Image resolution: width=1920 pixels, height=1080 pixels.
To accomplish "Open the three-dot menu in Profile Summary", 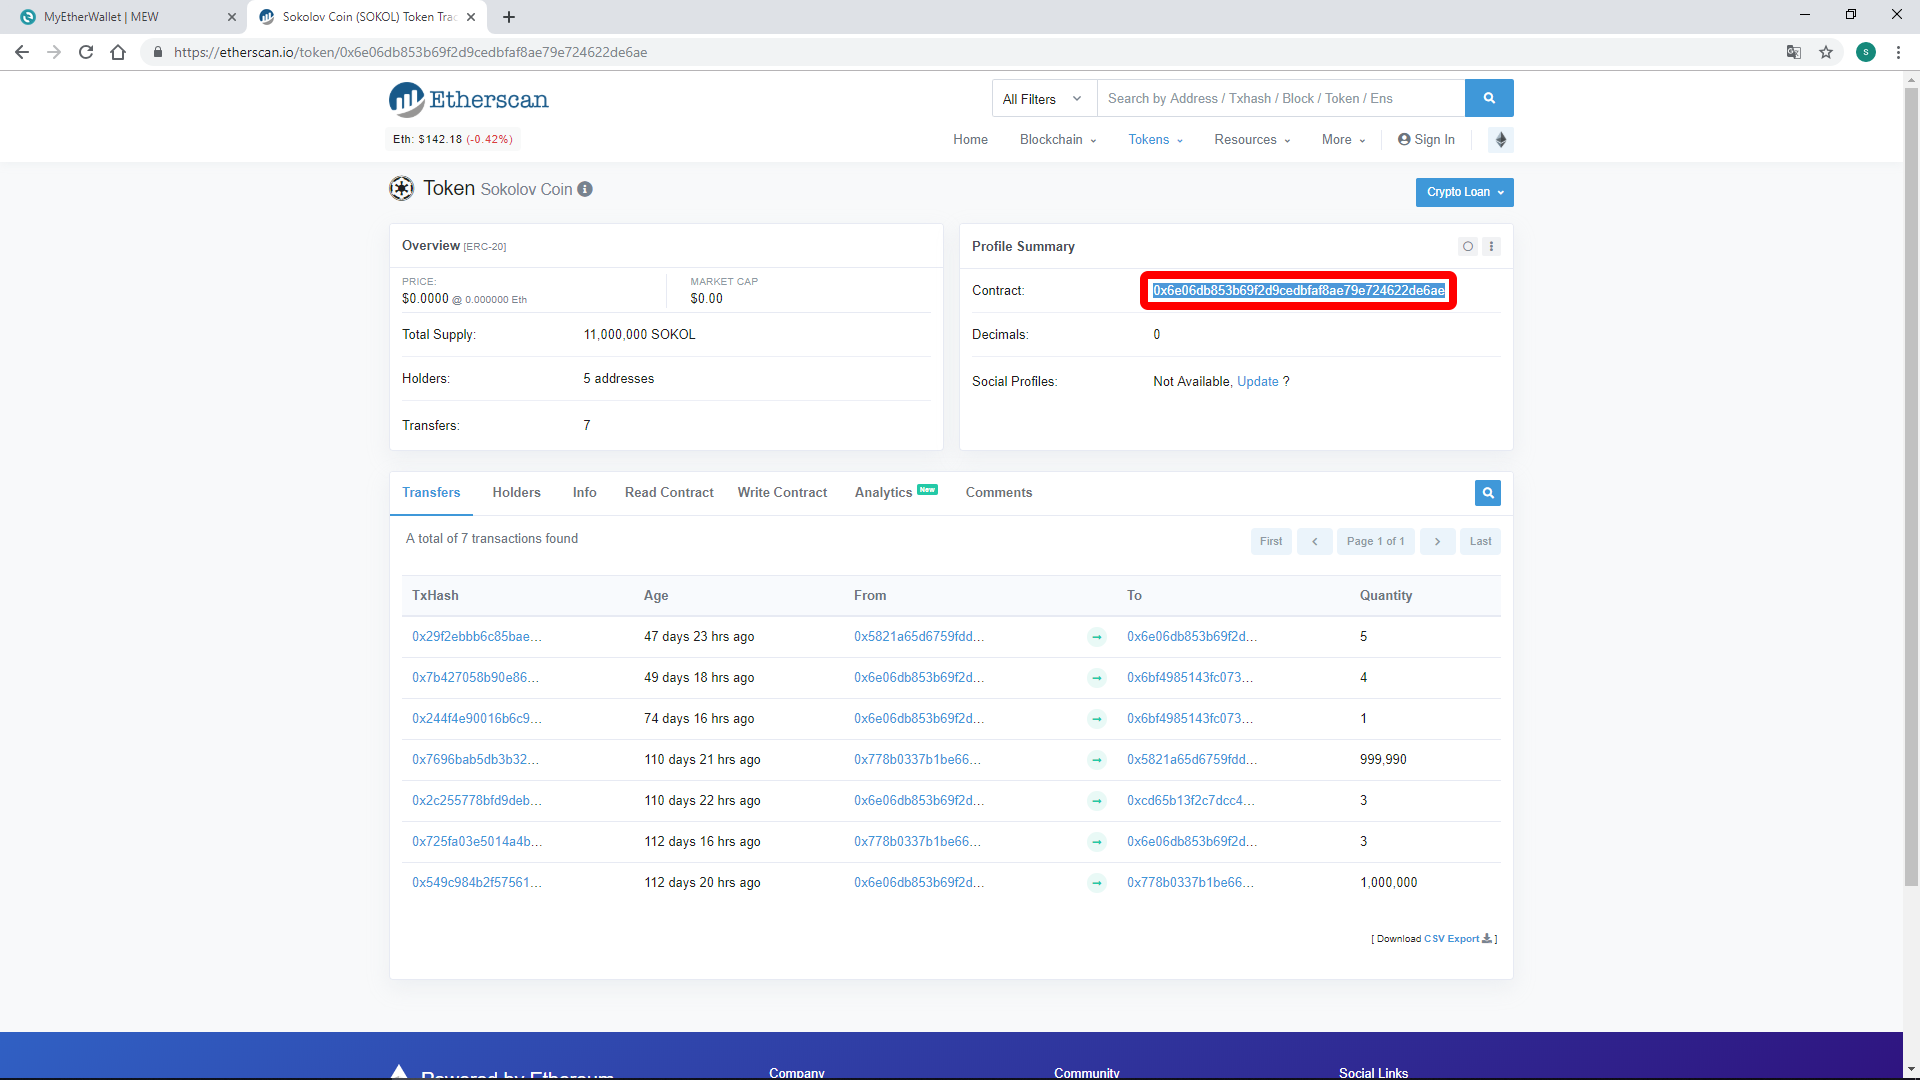I will [1491, 246].
